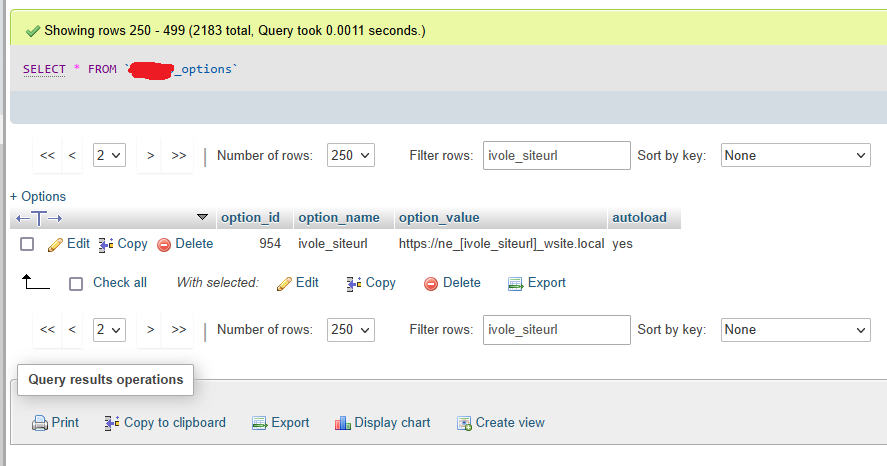Go to last page with bottom >> button
The height and width of the screenshot is (466, 887).
[179, 330]
